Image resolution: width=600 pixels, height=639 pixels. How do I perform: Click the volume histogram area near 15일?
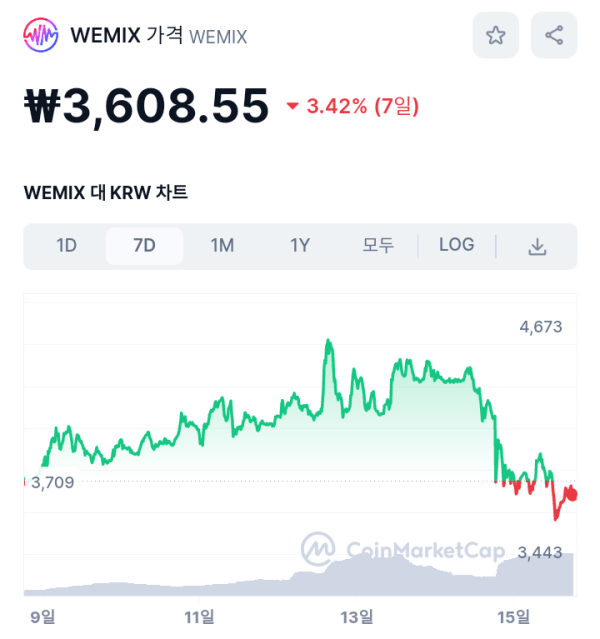pyautogui.click(x=514, y=579)
